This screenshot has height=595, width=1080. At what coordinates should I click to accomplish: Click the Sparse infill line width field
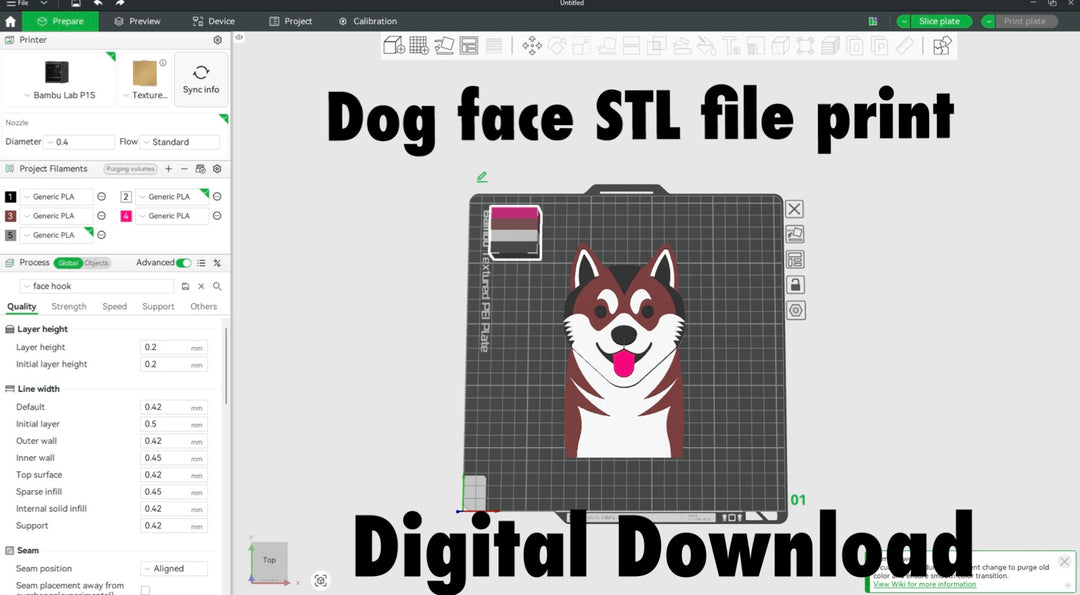pyautogui.click(x=174, y=492)
